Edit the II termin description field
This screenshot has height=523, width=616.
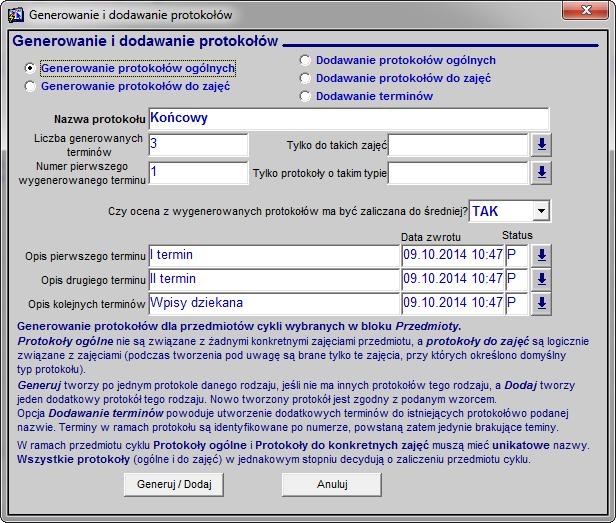pos(274,279)
